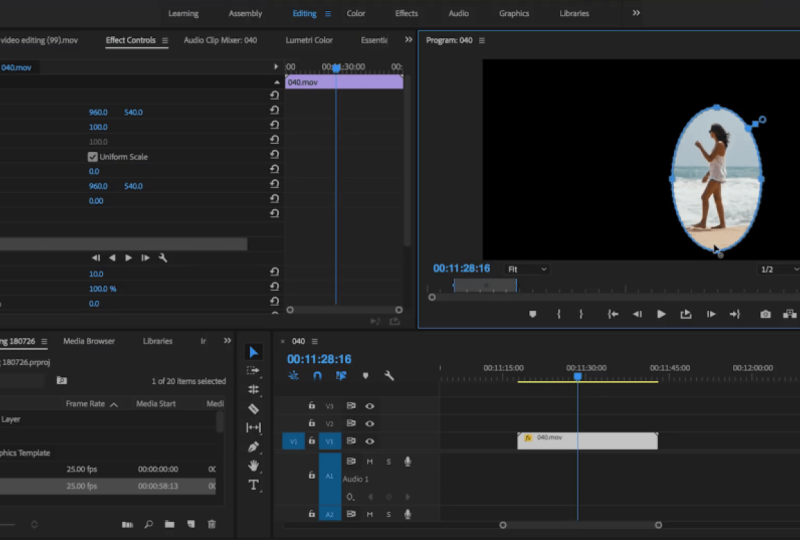The image size is (800, 540).
Task: Select the Pen tool
Action: (x=254, y=447)
